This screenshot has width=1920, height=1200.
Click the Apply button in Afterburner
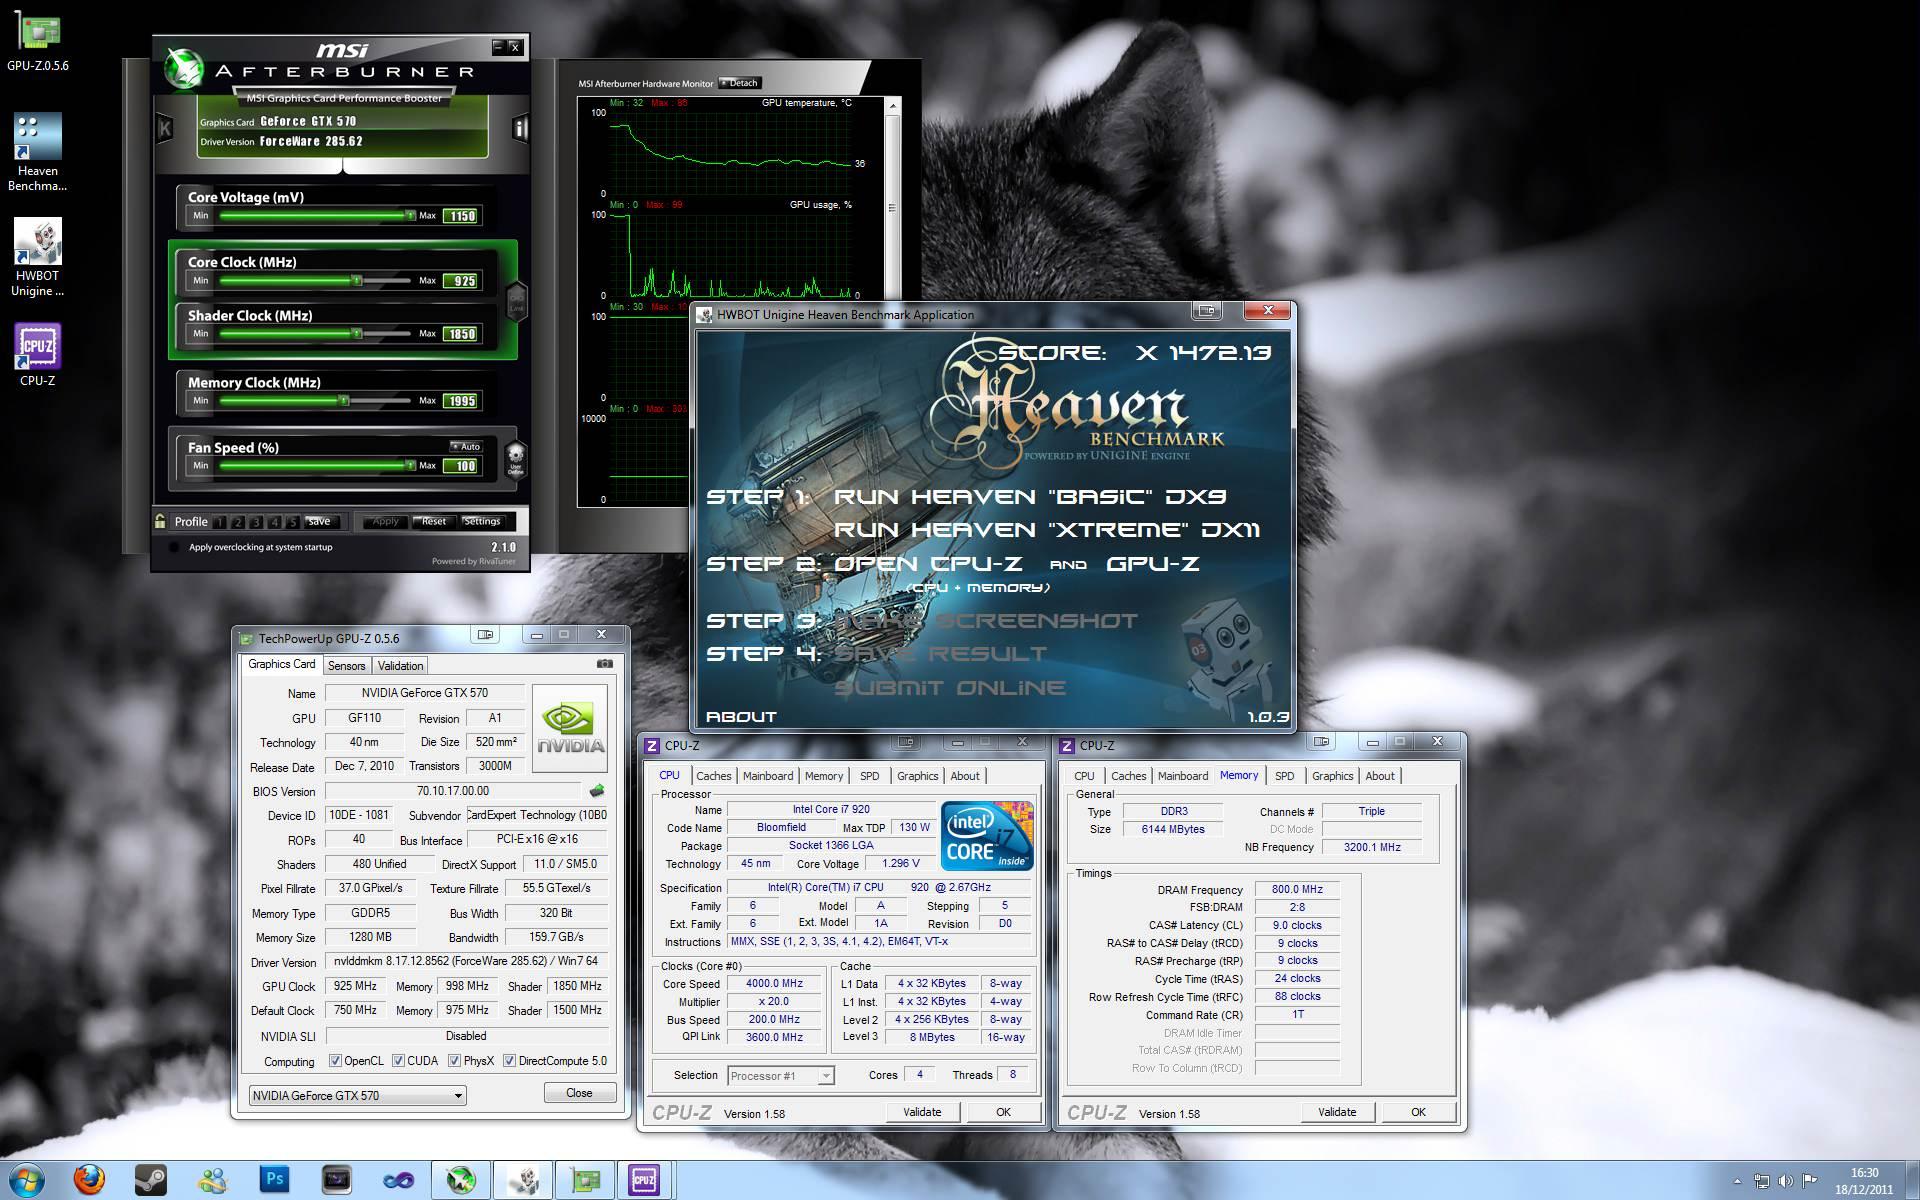pyautogui.click(x=385, y=521)
